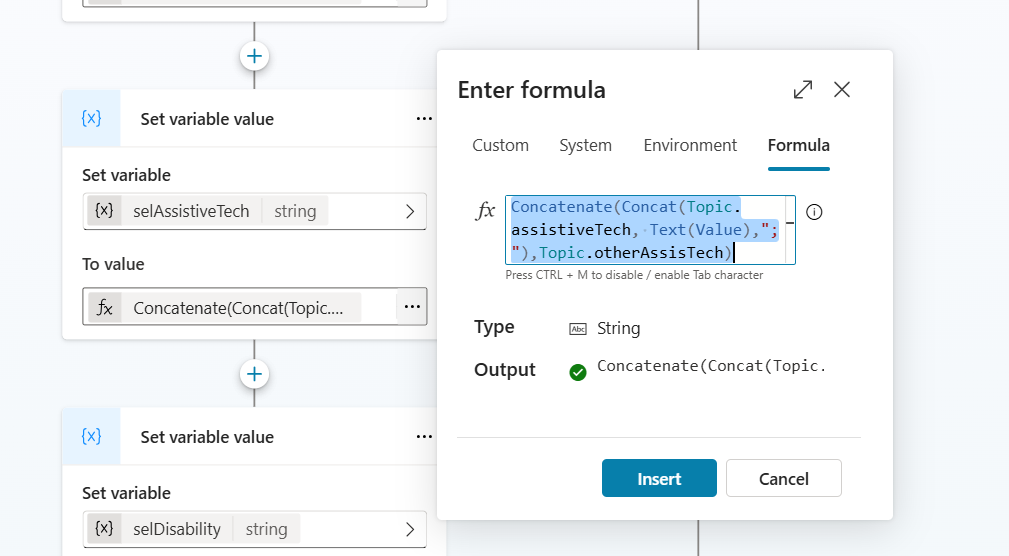Click the Concatenate formula in the To value field

pyautogui.click(x=238, y=308)
